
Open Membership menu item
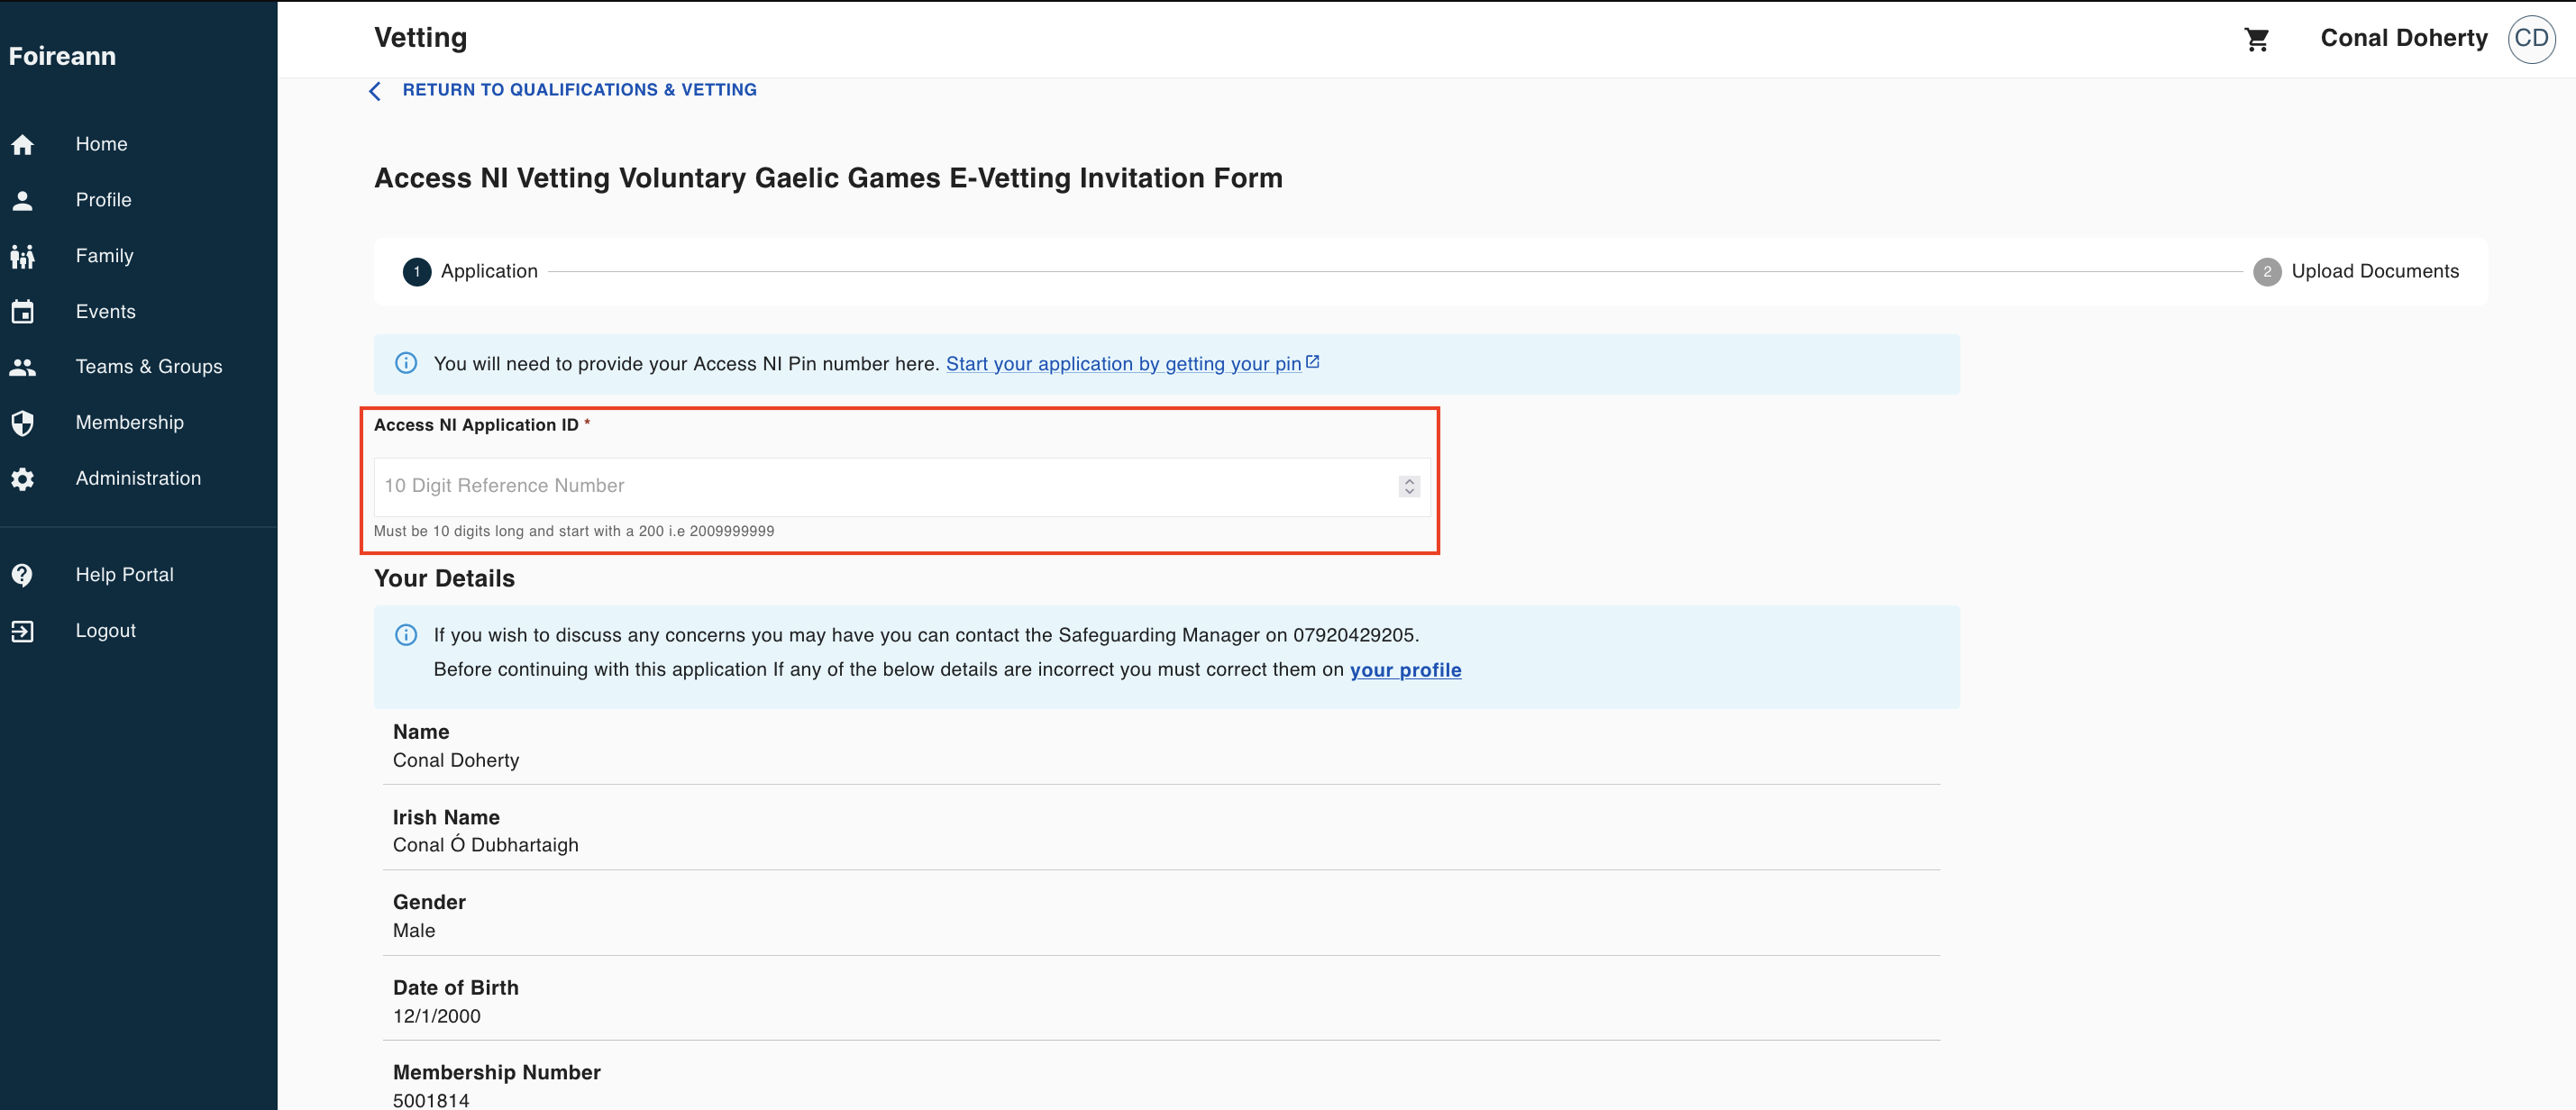click(x=129, y=423)
